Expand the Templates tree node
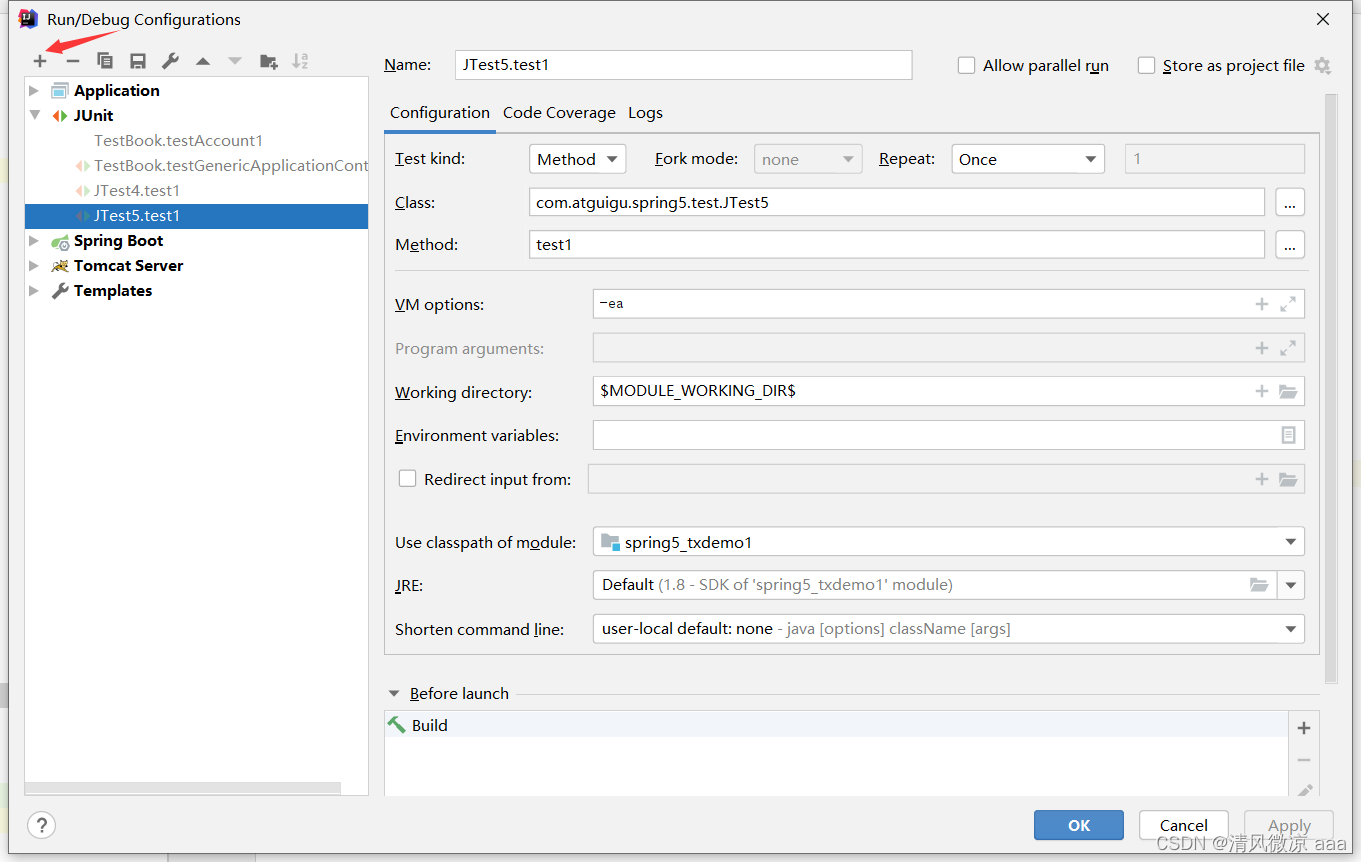This screenshot has width=1361, height=862. (35, 290)
